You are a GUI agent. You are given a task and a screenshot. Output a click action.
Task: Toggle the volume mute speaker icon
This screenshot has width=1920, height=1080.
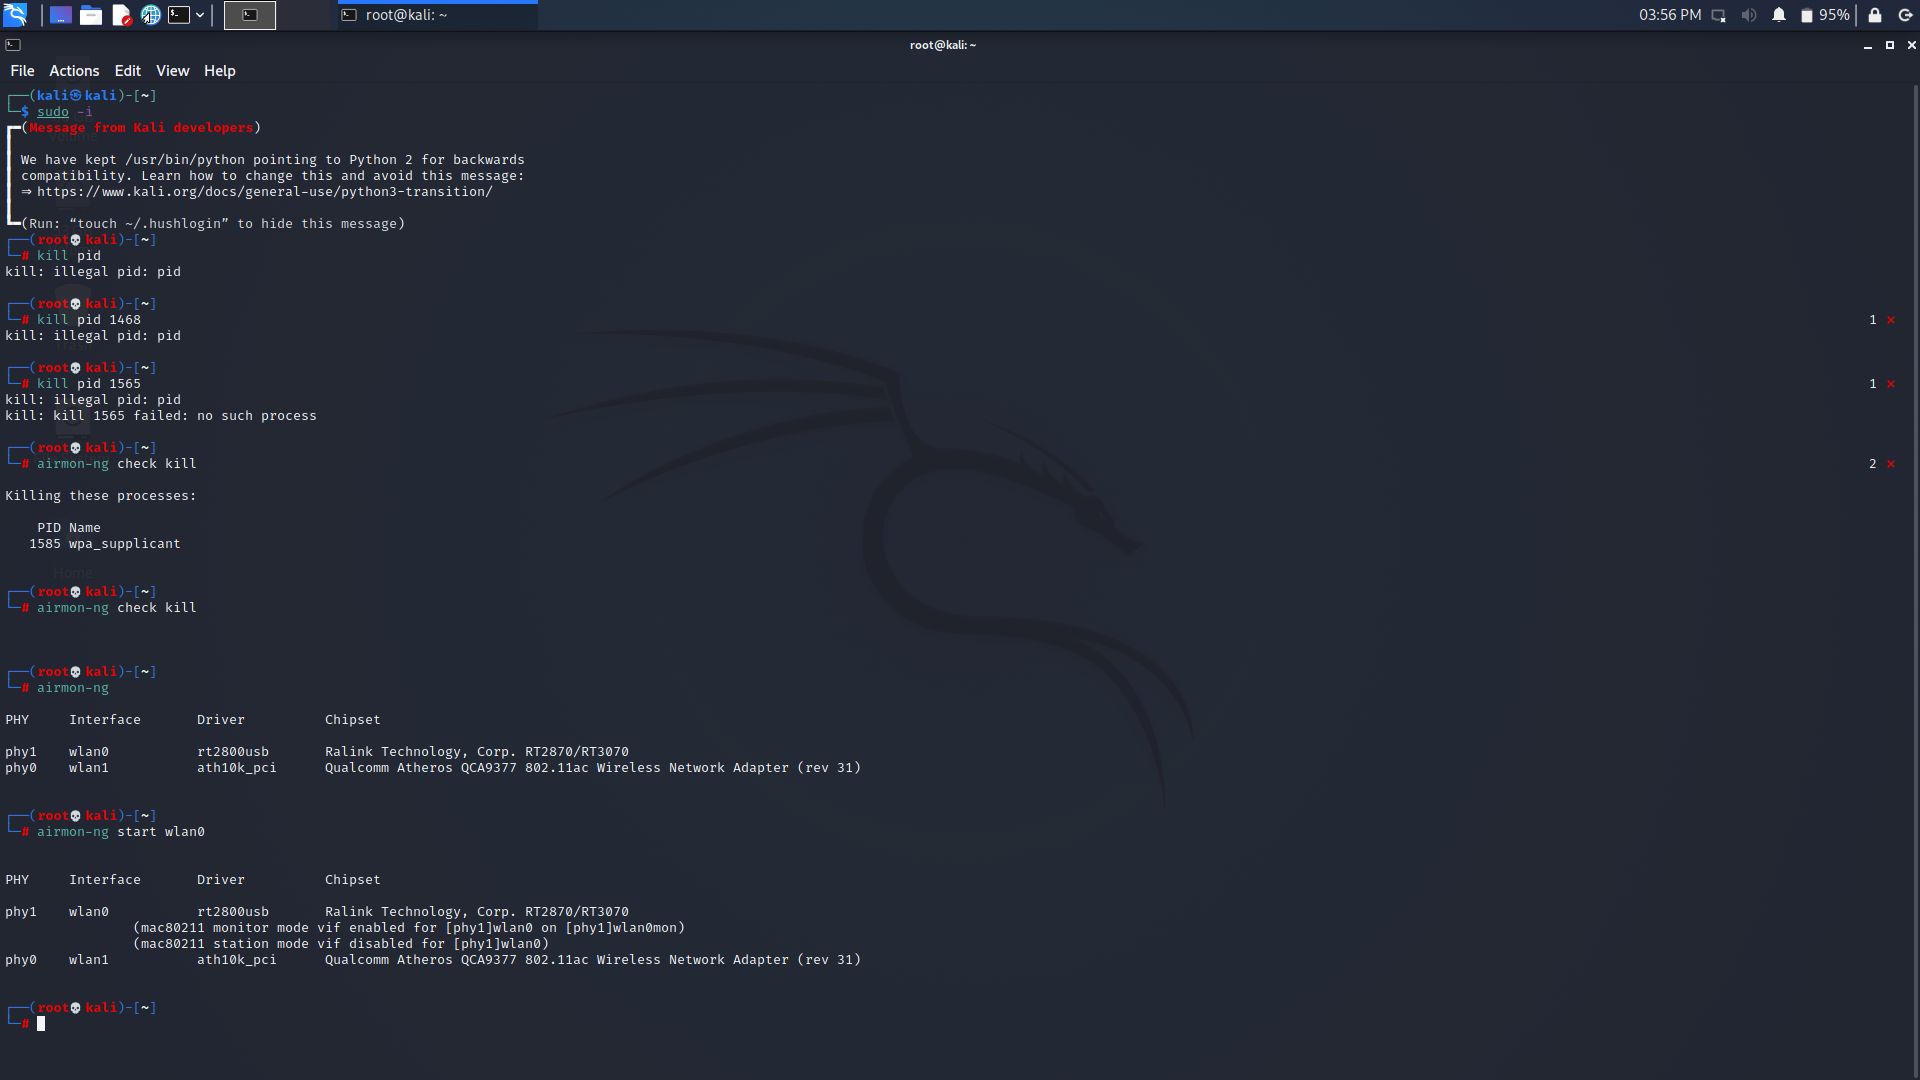pyautogui.click(x=1748, y=15)
